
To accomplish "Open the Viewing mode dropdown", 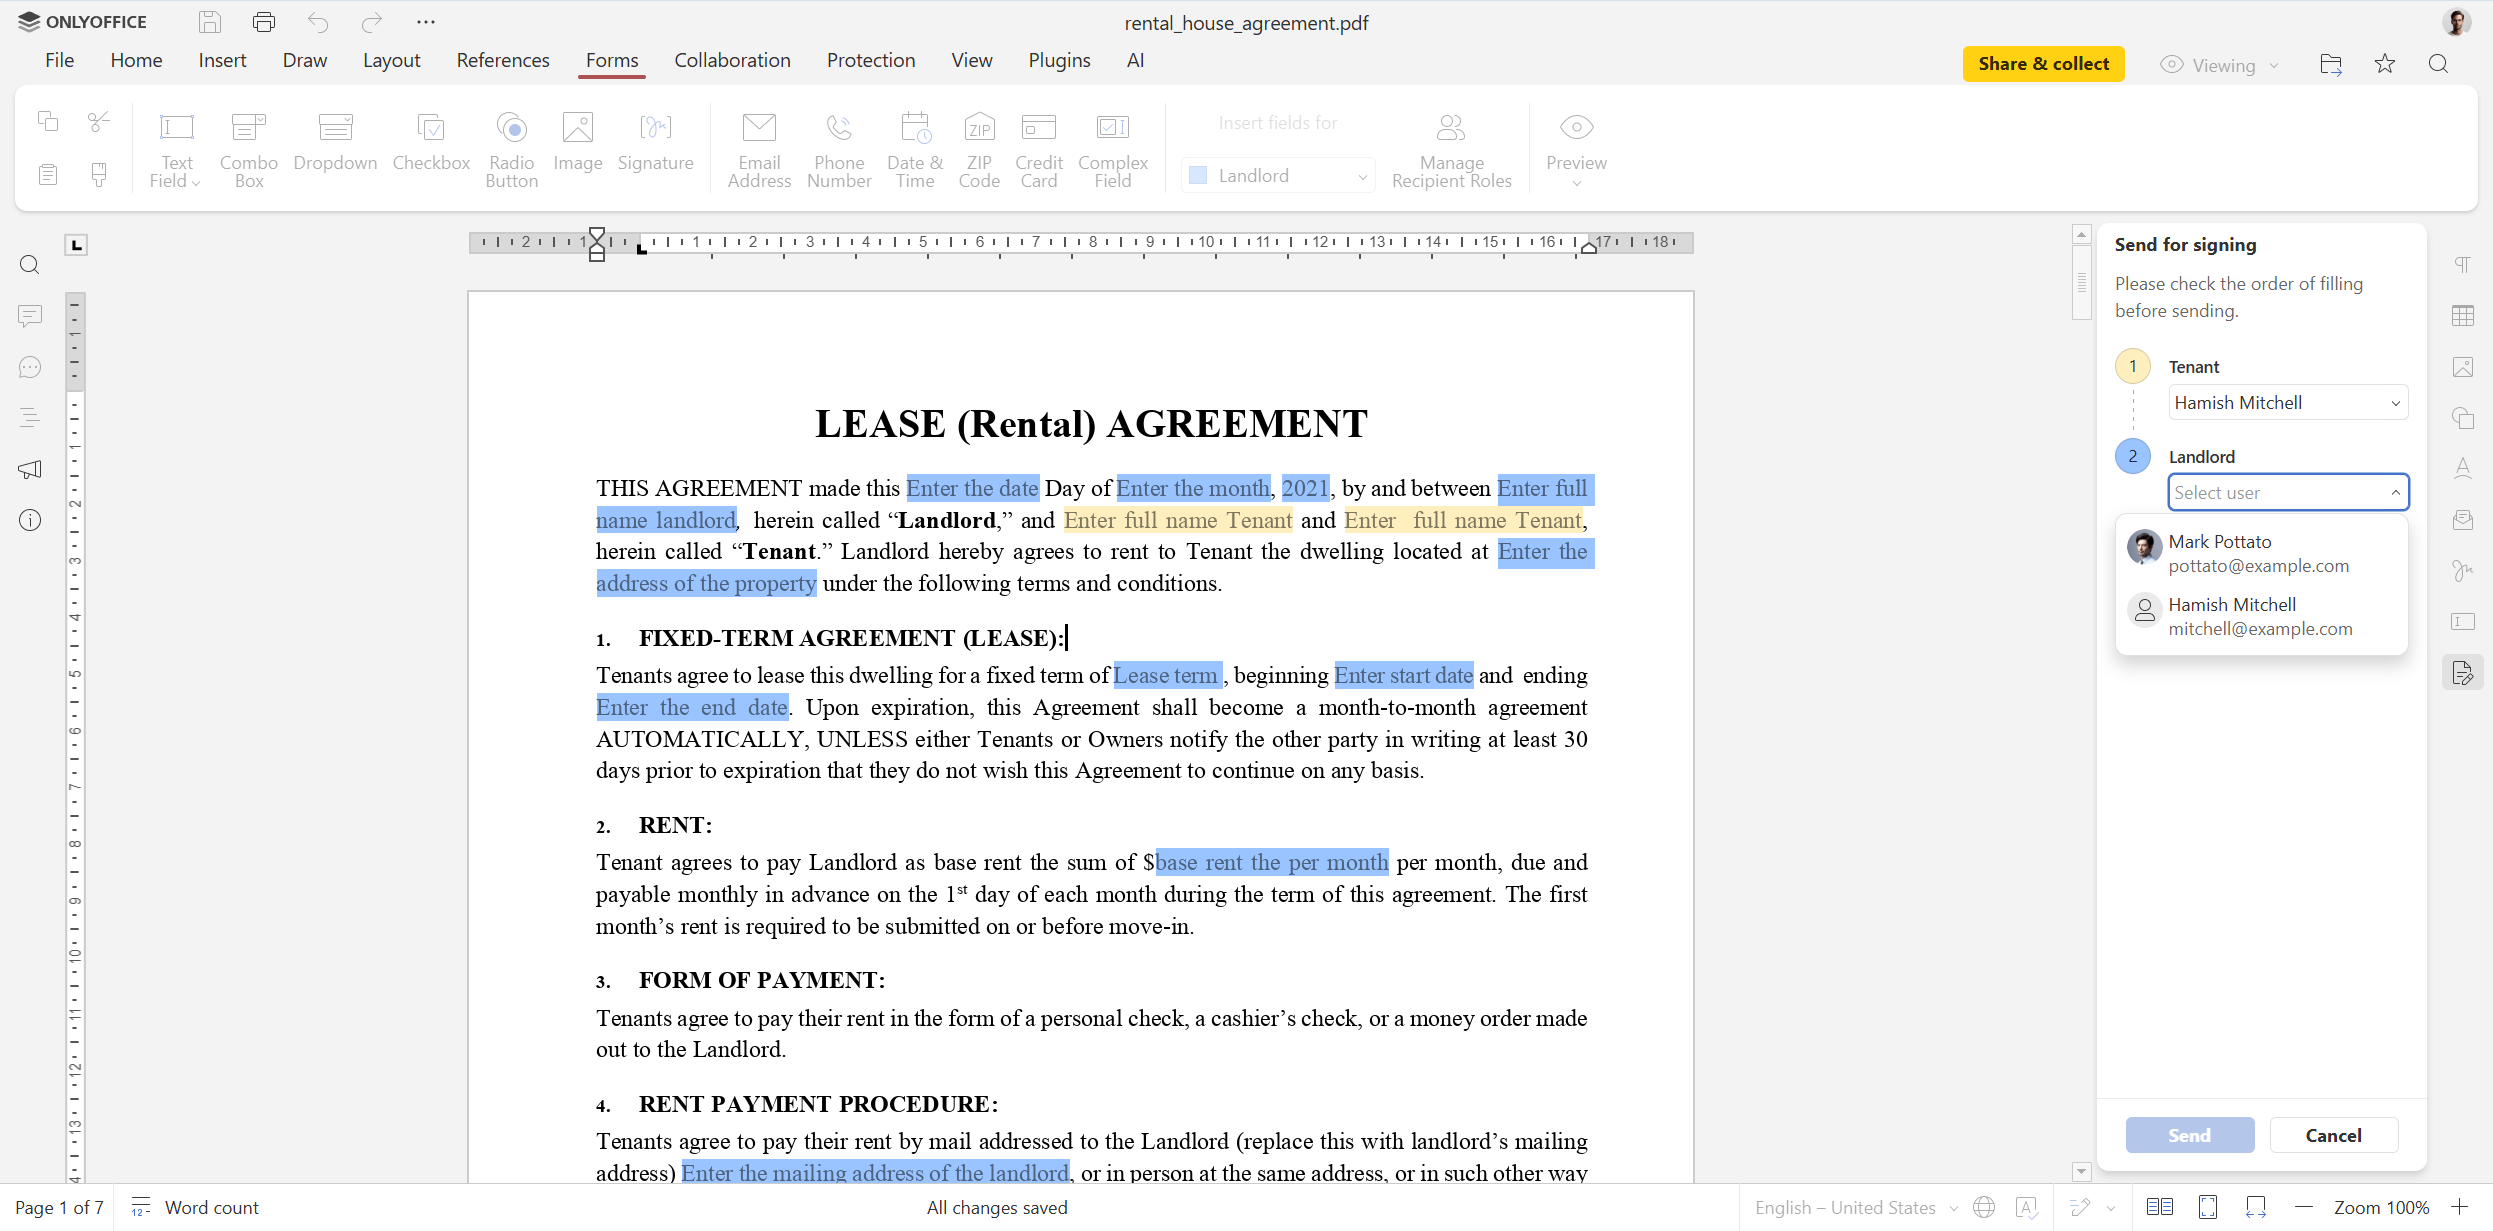I will (2220, 65).
